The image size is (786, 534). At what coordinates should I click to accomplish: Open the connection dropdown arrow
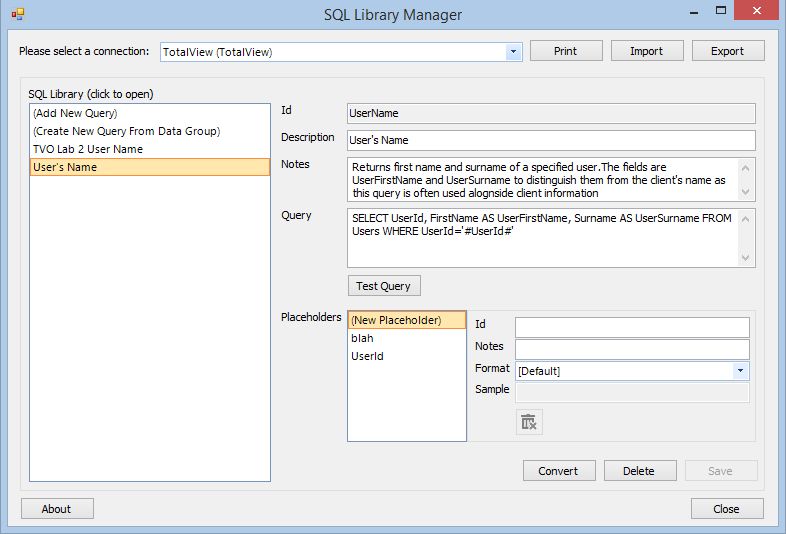click(x=513, y=52)
